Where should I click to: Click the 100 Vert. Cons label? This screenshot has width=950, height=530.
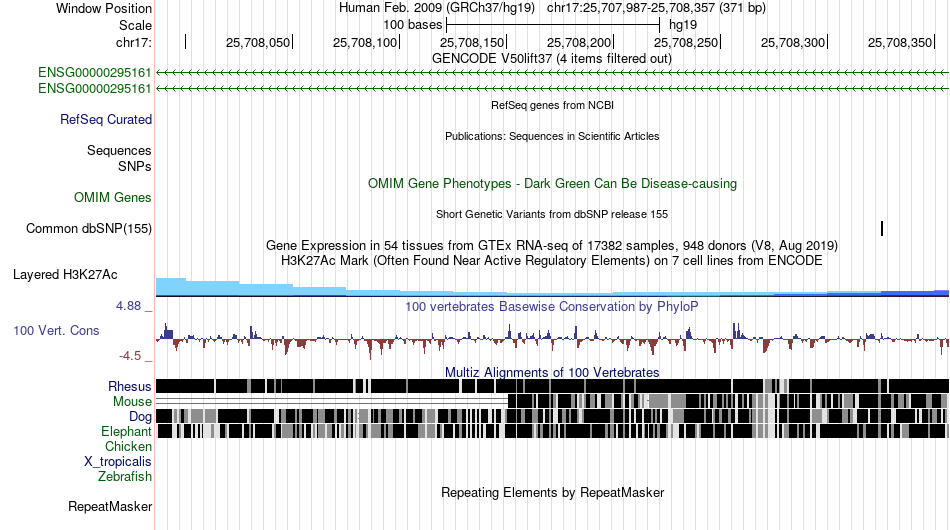click(56, 330)
